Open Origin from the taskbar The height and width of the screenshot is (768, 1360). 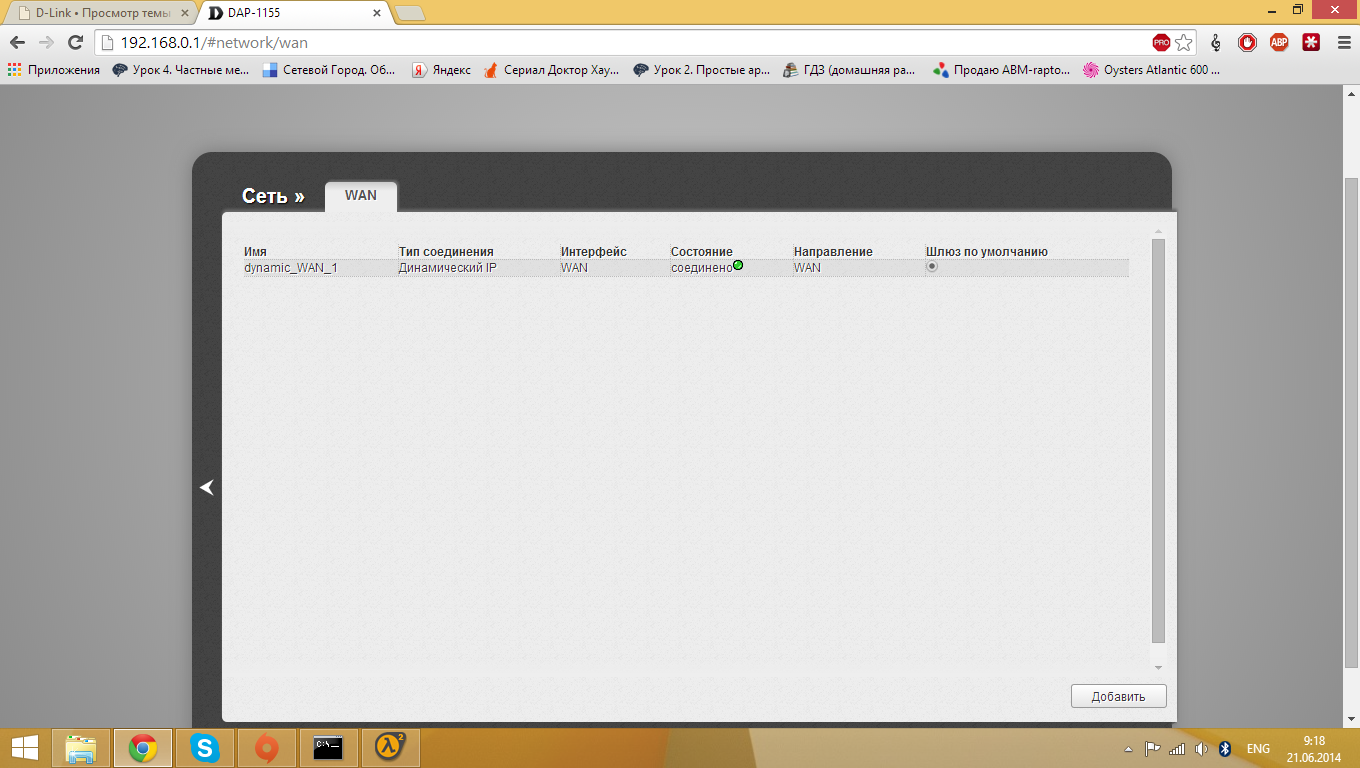[x=267, y=748]
